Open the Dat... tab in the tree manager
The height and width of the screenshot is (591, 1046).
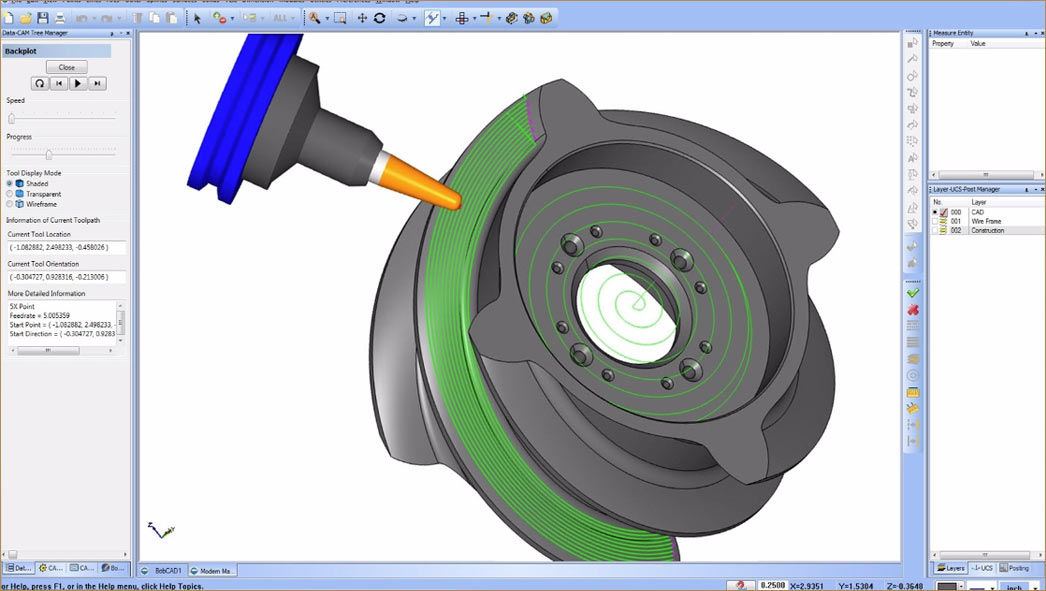[x=19, y=568]
